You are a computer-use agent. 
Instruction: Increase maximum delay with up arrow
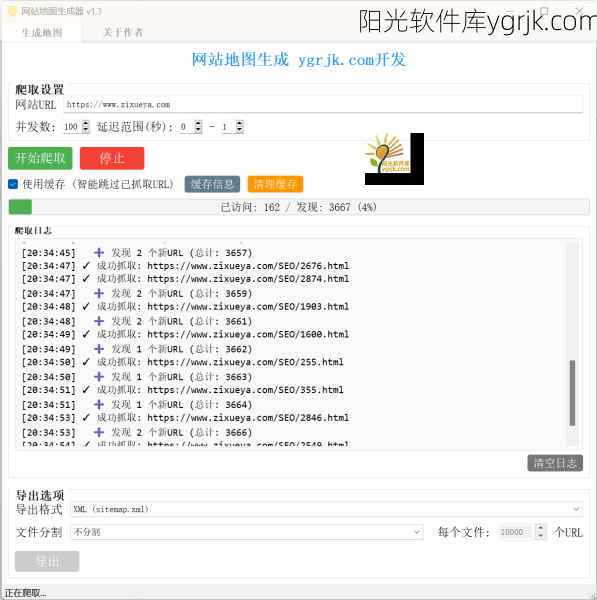(240, 123)
